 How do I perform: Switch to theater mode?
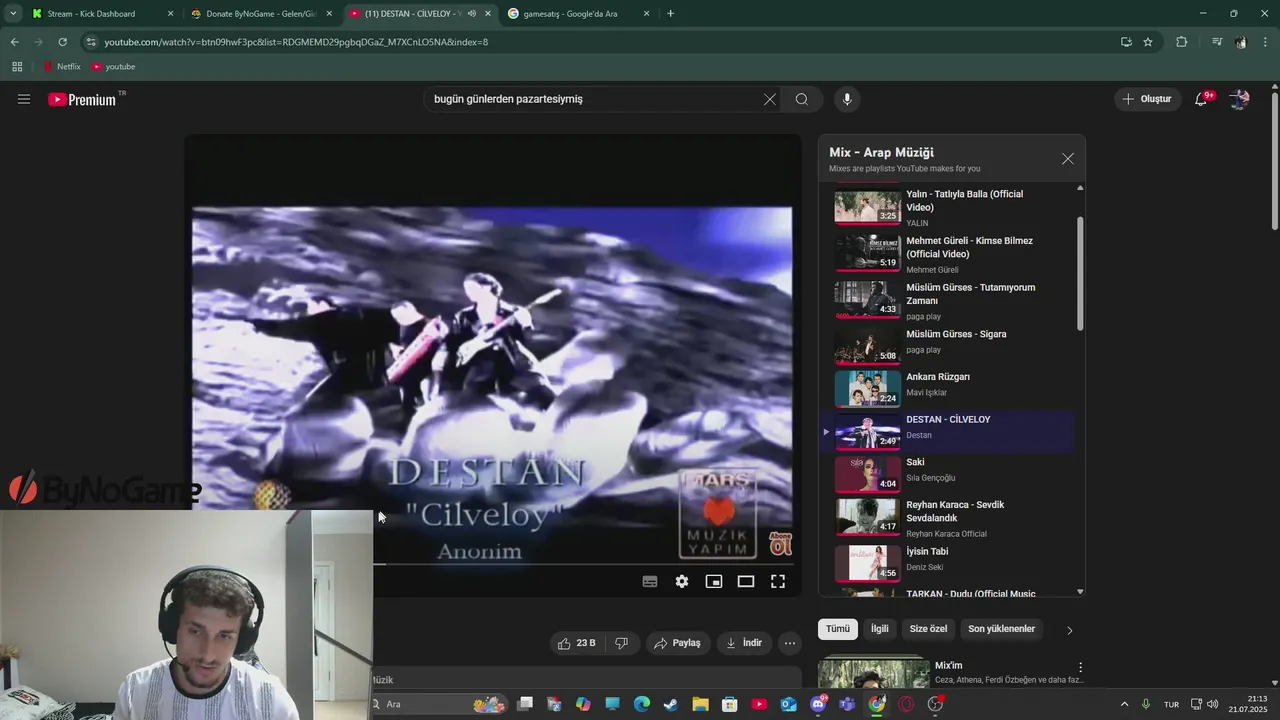tap(746, 581)
